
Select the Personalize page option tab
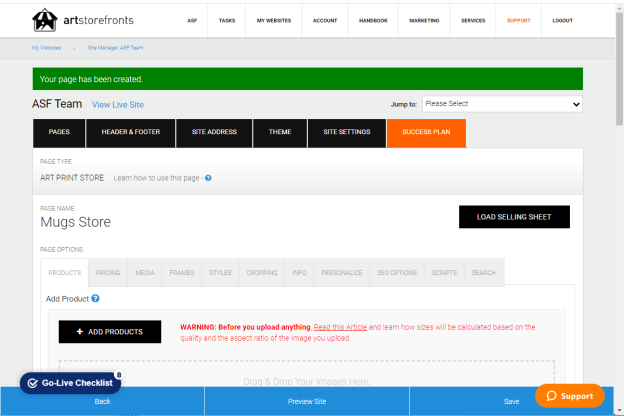click(x=342, y=273)
